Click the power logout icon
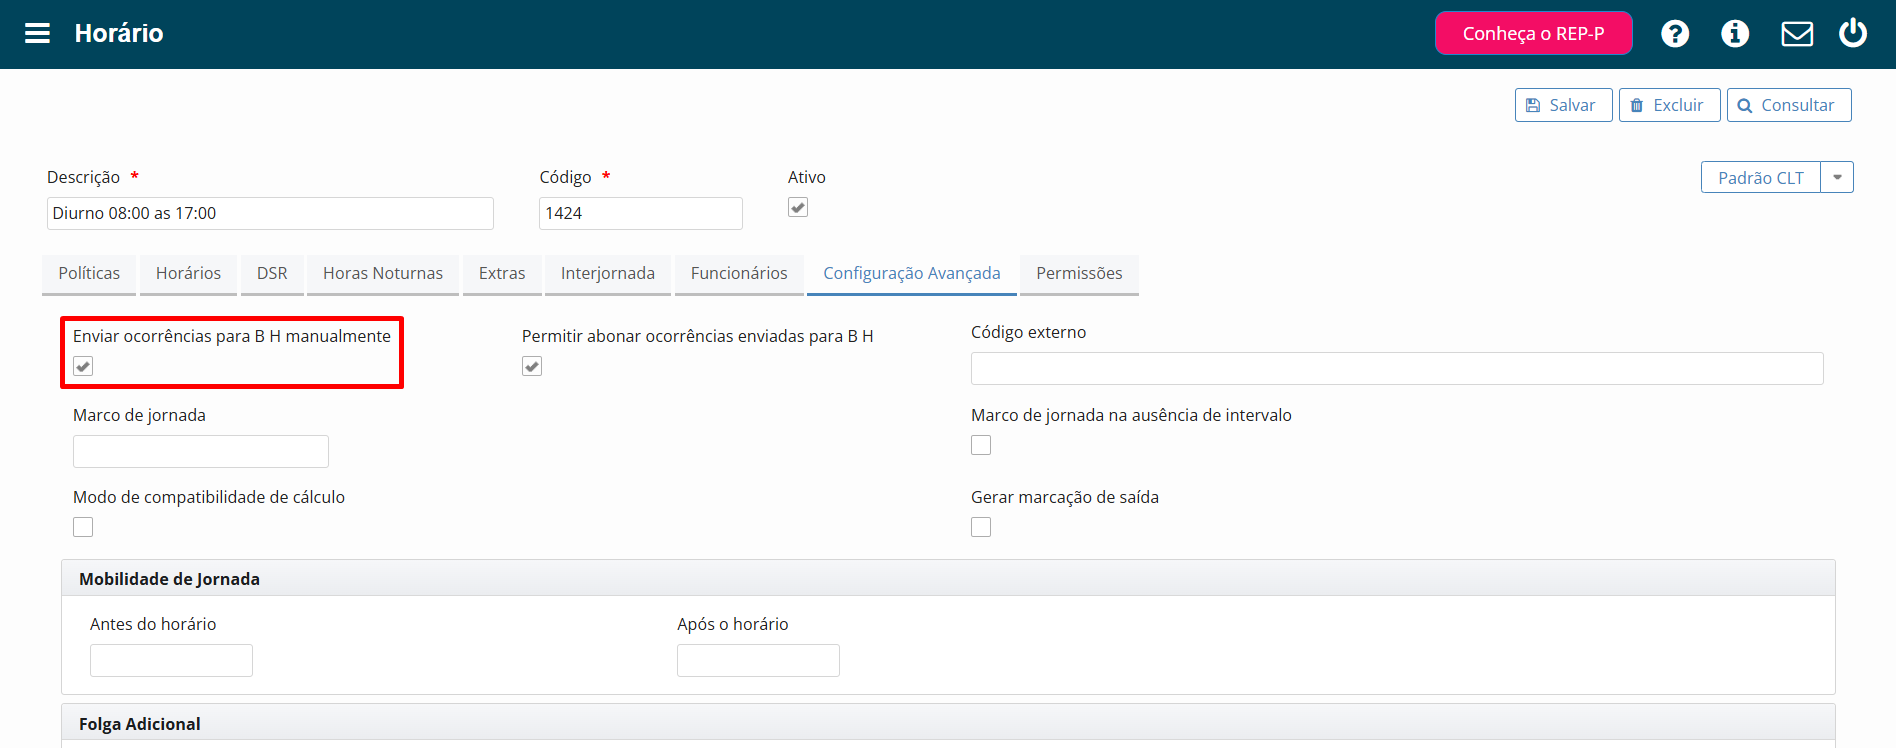The image size is (1896, 748). [x=1853, y=33]
